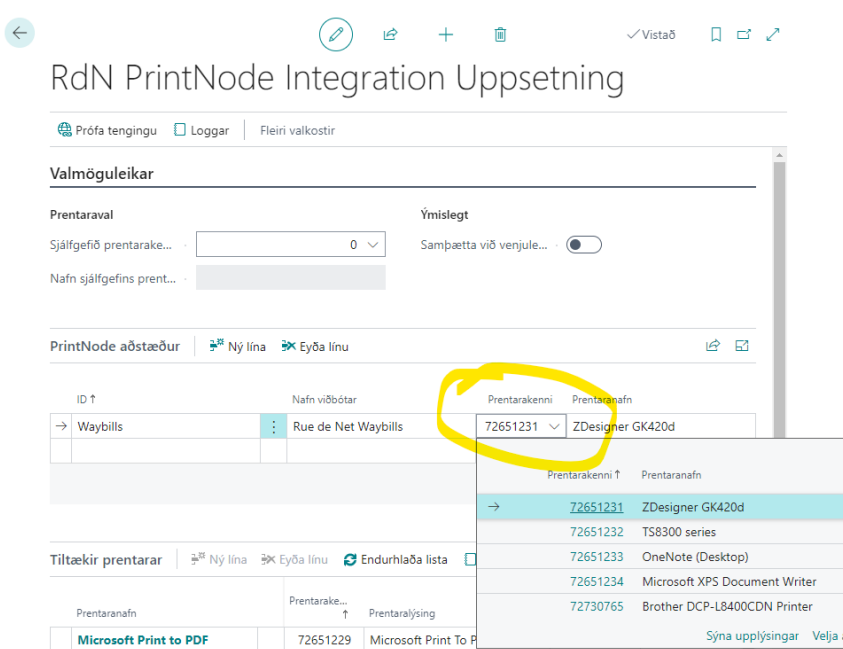This screenshot has height=649, width=843.
Task: Open Prentarakenni dropdown showing 72651231
Action: [554, 426]
